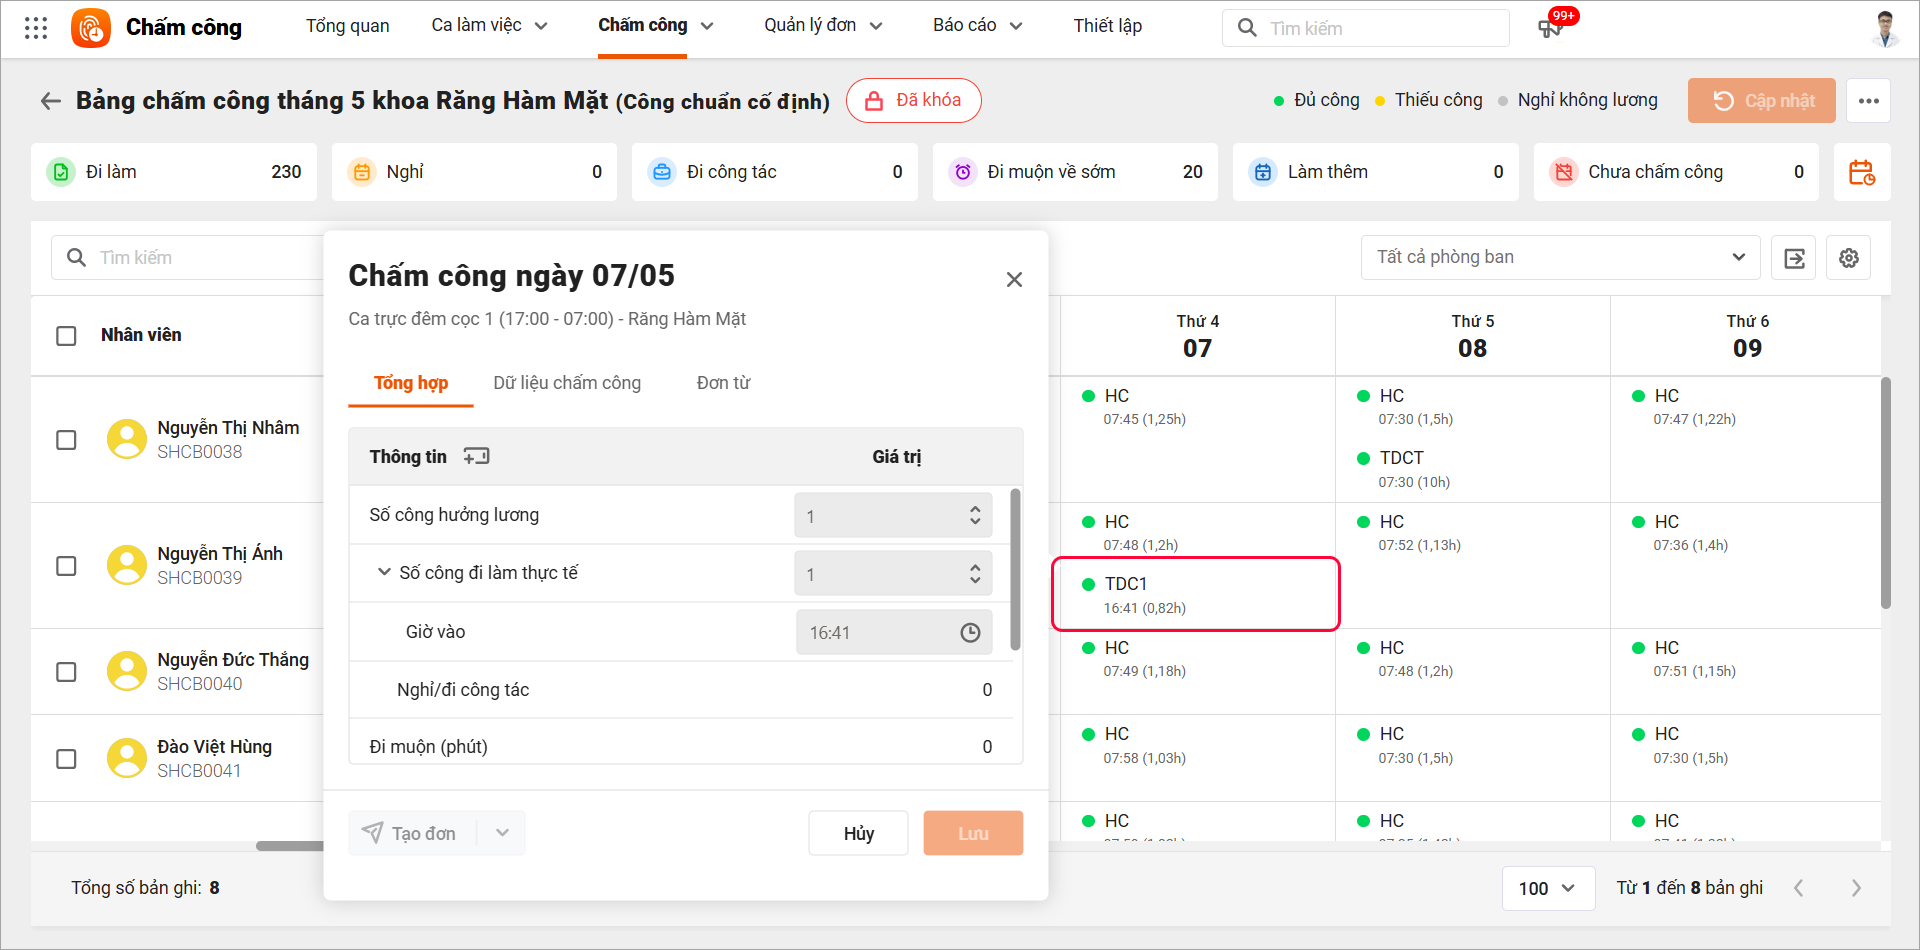1920x950 pixels.
Task: Click the dialog's vertical scrollbar
Action: (1016, 570)
